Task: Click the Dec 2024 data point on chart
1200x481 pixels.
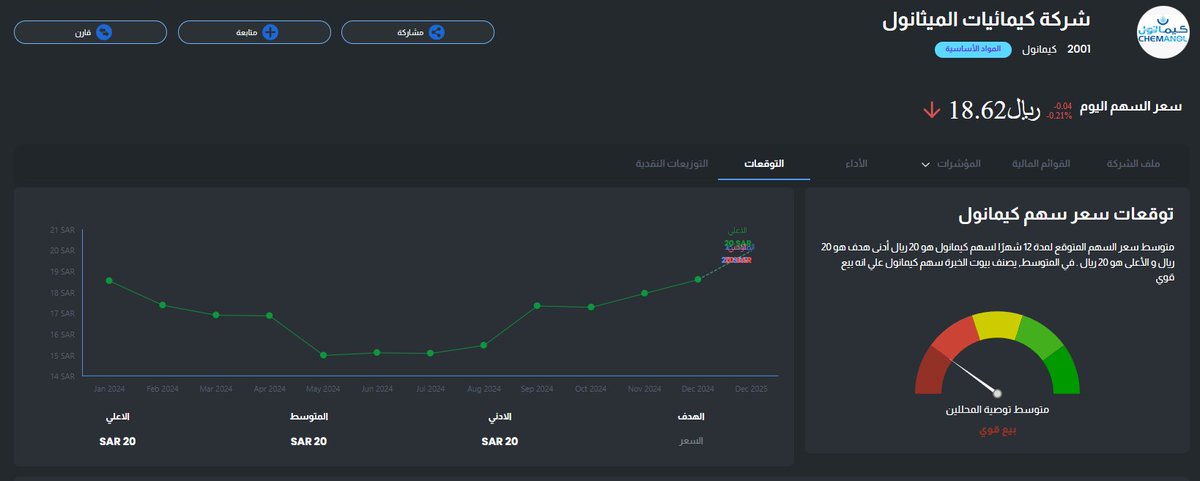Action: tap(698, 280)
